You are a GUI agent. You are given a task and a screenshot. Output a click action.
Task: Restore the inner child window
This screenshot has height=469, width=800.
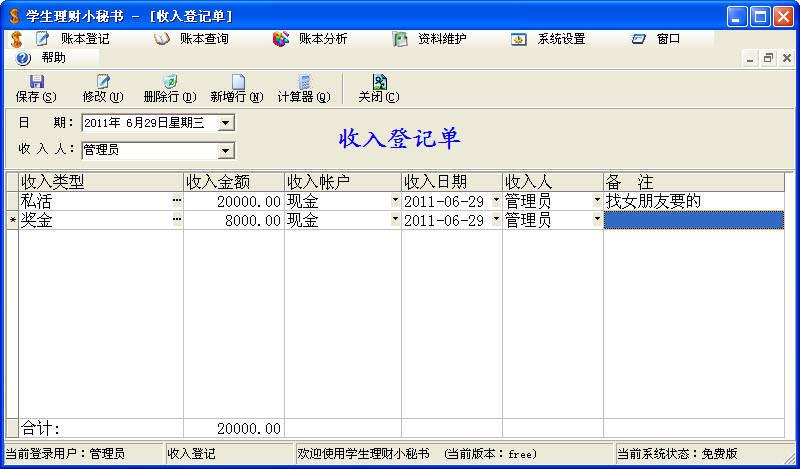[x=768, y=59]
